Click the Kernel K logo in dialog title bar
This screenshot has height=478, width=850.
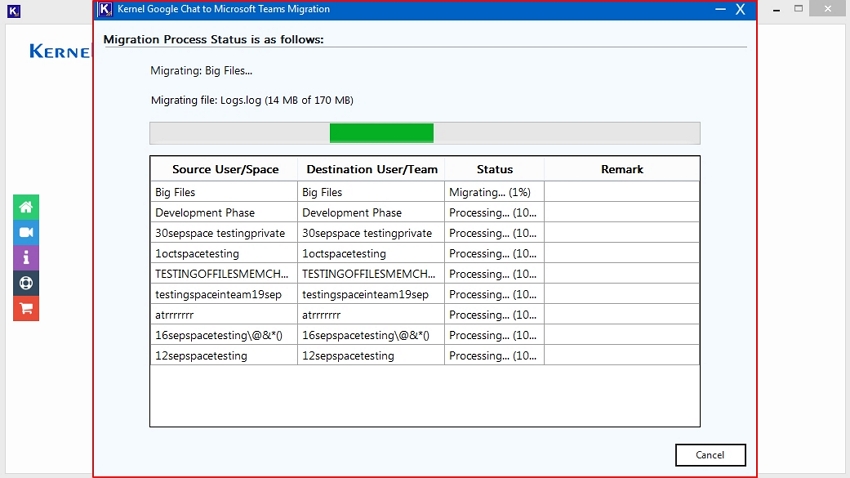click(x=105, y=9)
